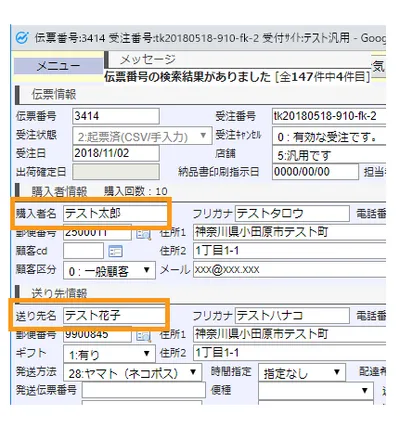The height and width of the screenshot is (429, 400).
Task: Click the empty 発送伝票番号 field
Action: [144, 390]
